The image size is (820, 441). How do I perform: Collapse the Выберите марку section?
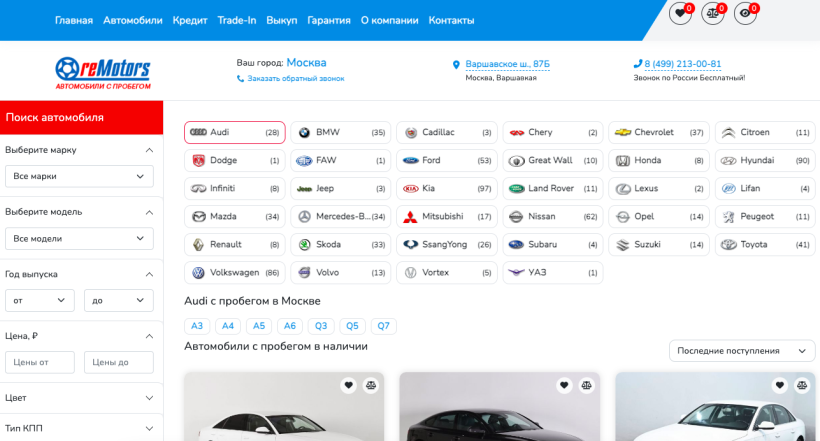coord(149,150)
